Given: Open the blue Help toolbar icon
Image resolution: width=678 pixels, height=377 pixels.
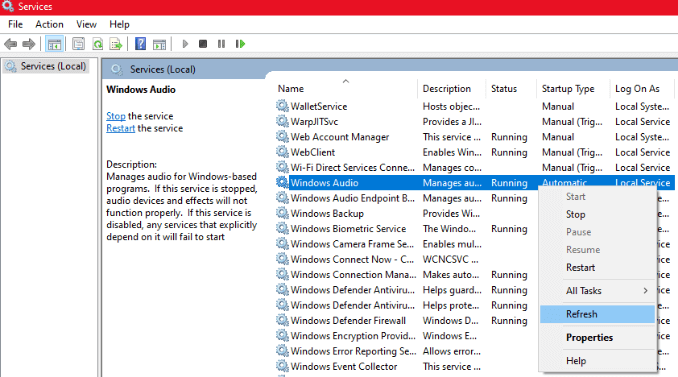Looking at the screenshot, I should [x=141, y=44].
